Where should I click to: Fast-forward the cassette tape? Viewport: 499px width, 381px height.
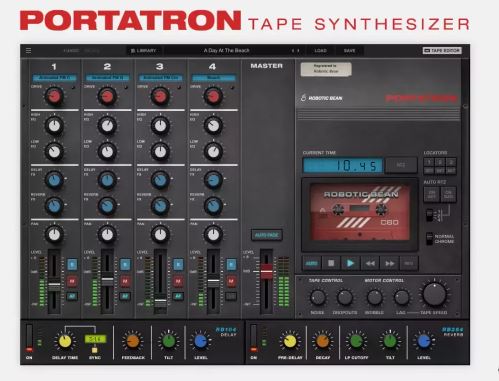[389, 263]
